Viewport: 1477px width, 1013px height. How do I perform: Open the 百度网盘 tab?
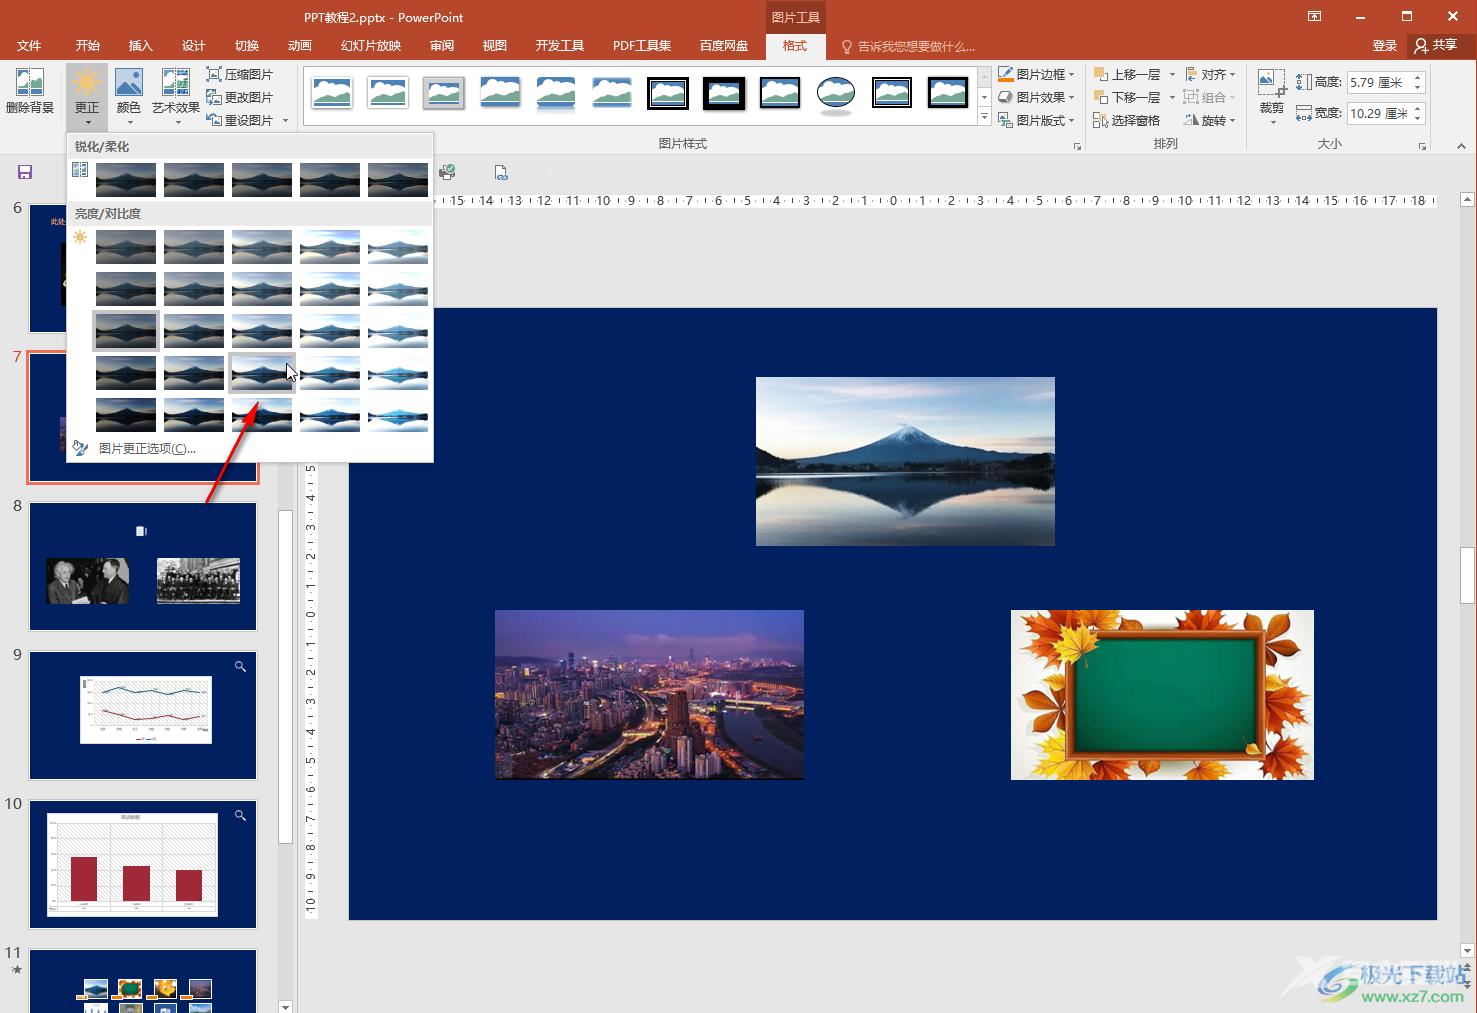tap(724, 46)
